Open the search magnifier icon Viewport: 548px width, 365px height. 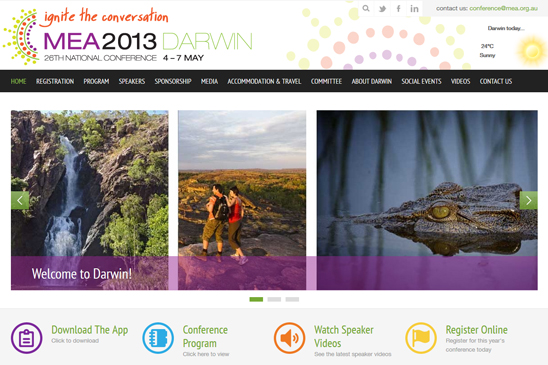coord(366,8)
